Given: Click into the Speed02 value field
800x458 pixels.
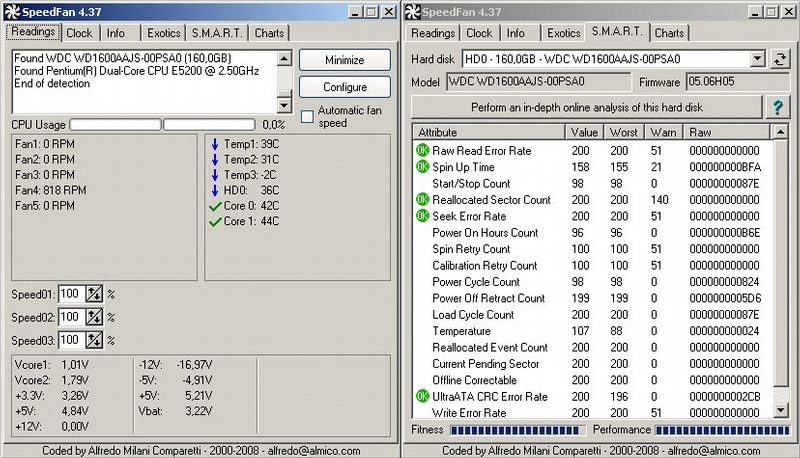Looking at the screenshot, I should click(x=71, y=317).
